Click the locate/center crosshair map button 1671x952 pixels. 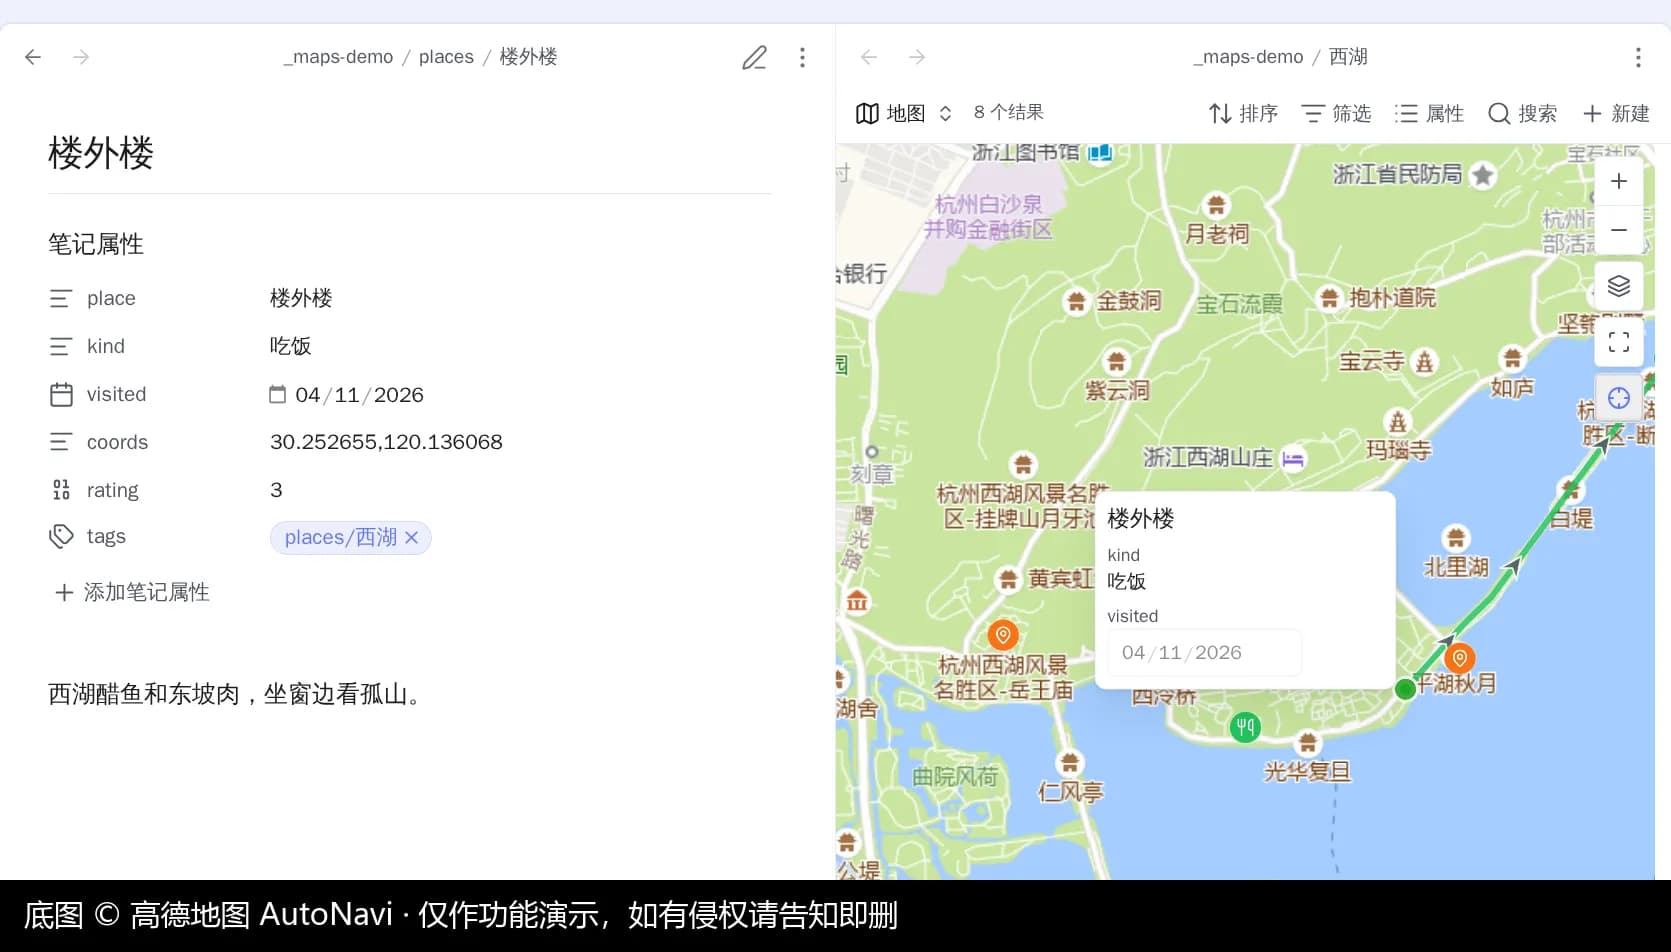(1619, 398)
